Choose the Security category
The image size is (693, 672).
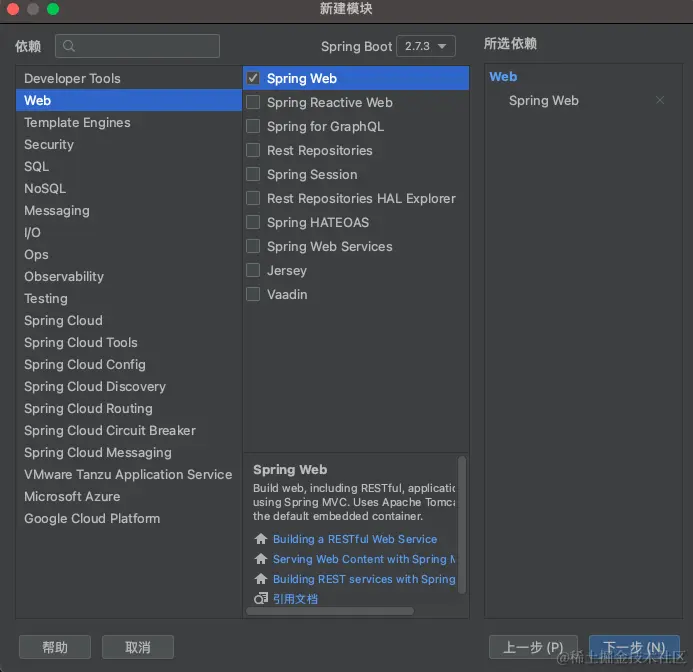tap(129, 145)
